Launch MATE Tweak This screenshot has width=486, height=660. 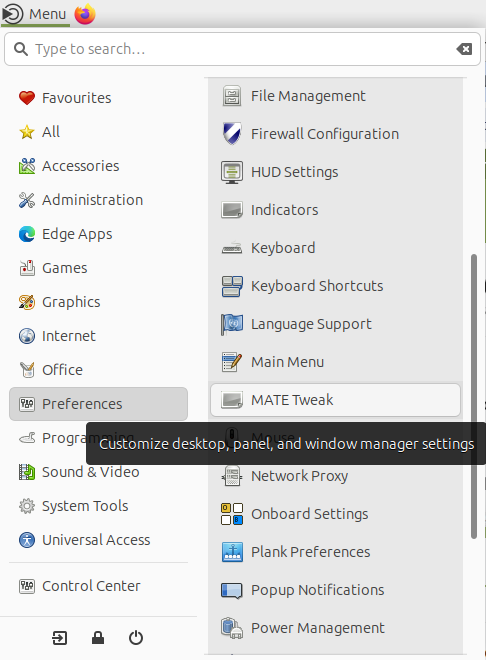(x=335, y=400)
